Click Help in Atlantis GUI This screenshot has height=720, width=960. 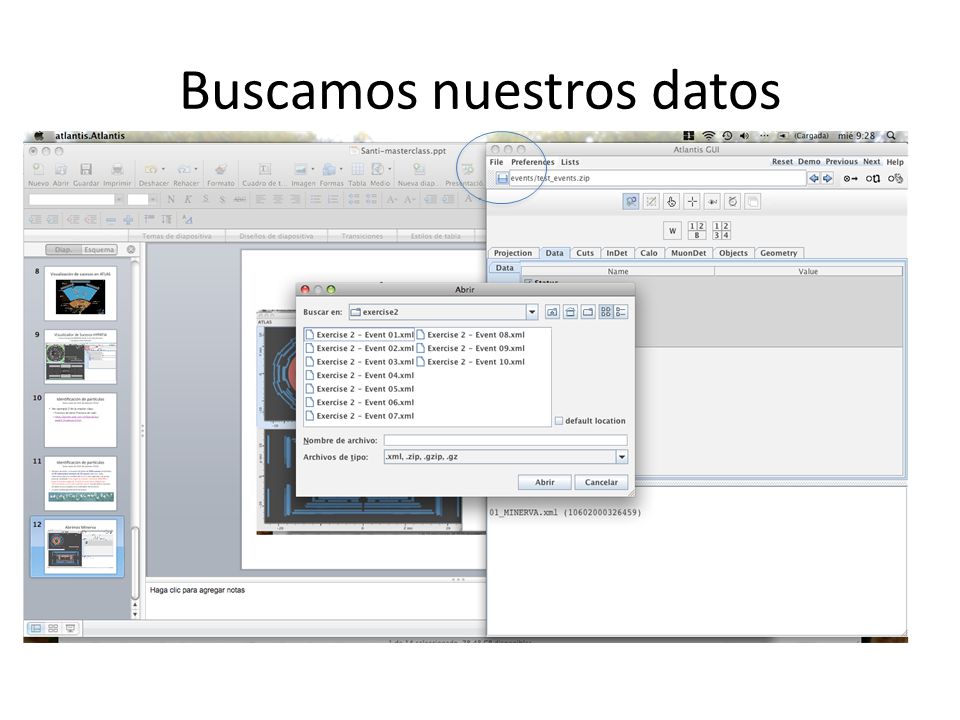(x=894, y=162)
